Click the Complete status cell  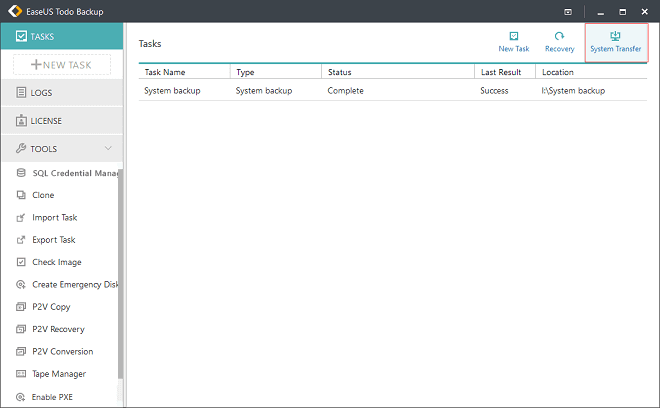tap(345, 91)
